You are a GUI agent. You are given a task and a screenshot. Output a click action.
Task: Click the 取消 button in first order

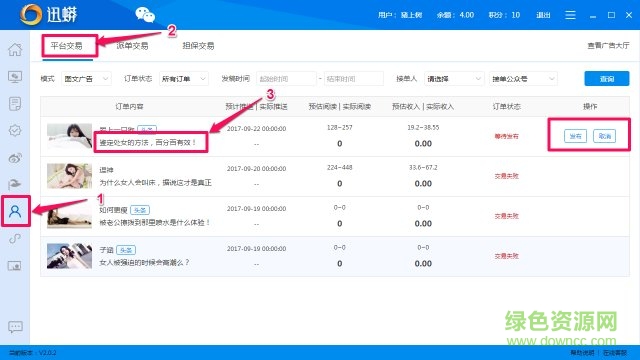click(x=604, y=136)
